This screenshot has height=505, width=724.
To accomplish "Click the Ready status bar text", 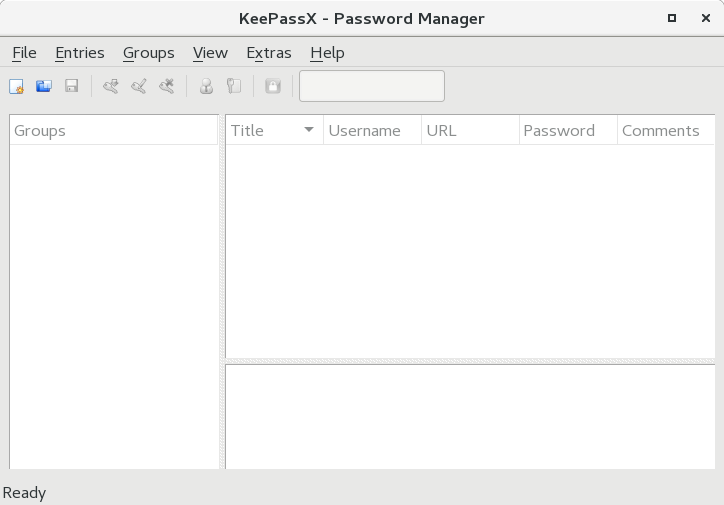I will pos(24,493).
